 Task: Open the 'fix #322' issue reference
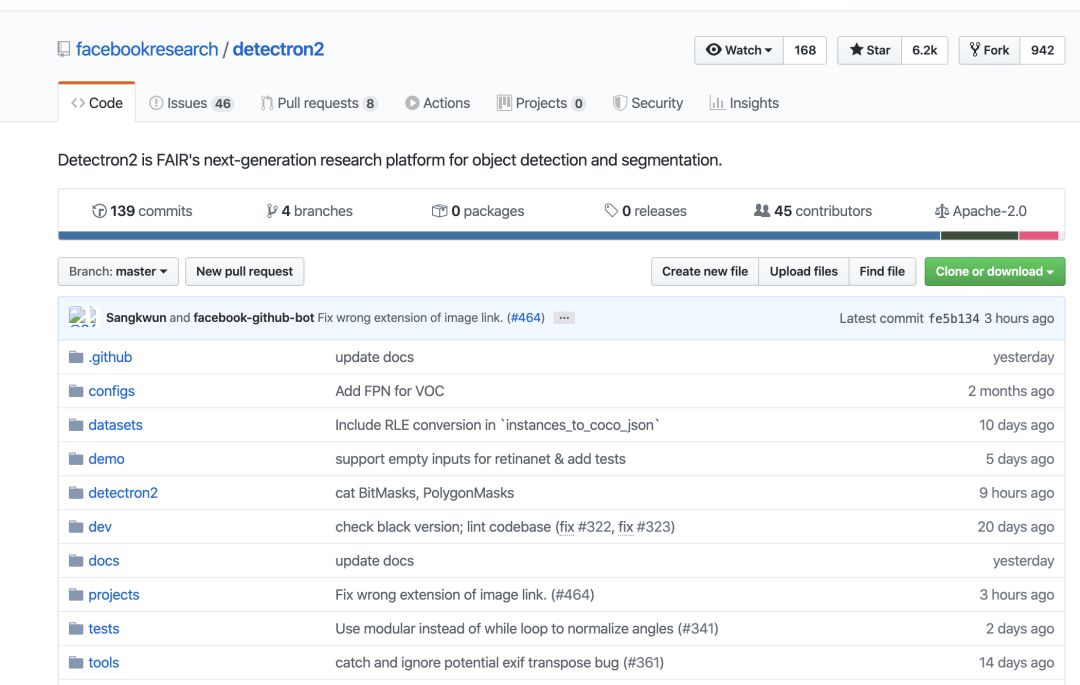tap(585, 527)
